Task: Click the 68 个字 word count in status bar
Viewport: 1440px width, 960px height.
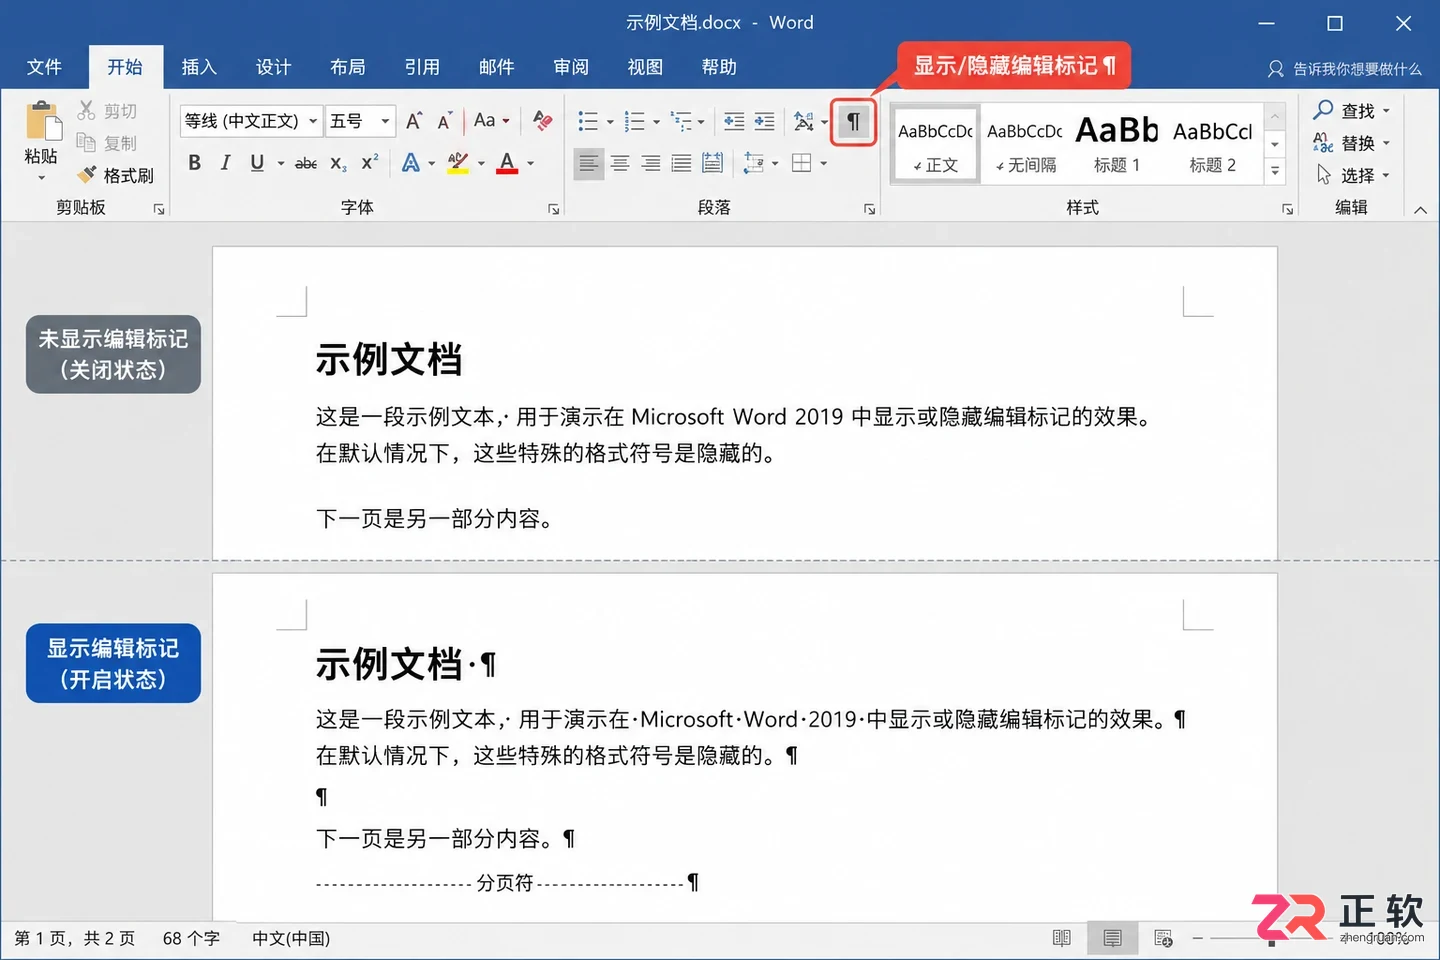Action: tap(191, 938)
